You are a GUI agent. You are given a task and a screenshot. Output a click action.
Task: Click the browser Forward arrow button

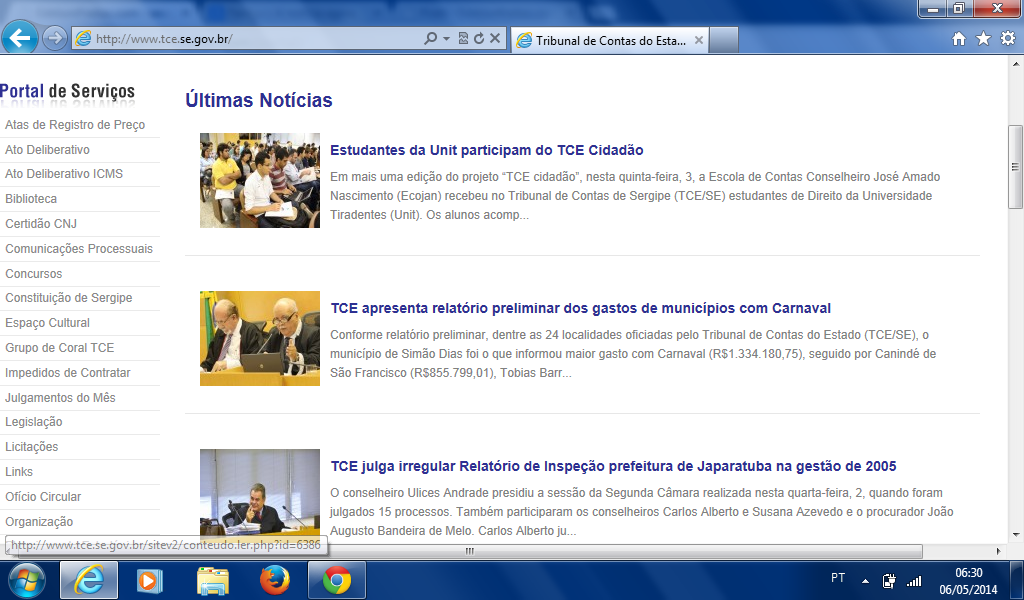55,39
